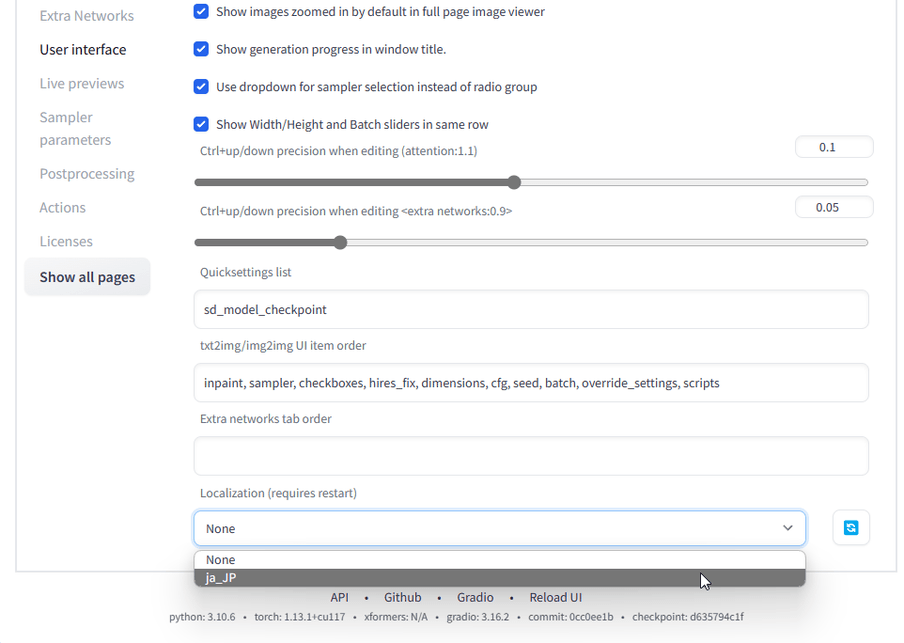Screen dimensions: 904x643
Task: Follow the Github footer link
Action: (x=402, y=597)
